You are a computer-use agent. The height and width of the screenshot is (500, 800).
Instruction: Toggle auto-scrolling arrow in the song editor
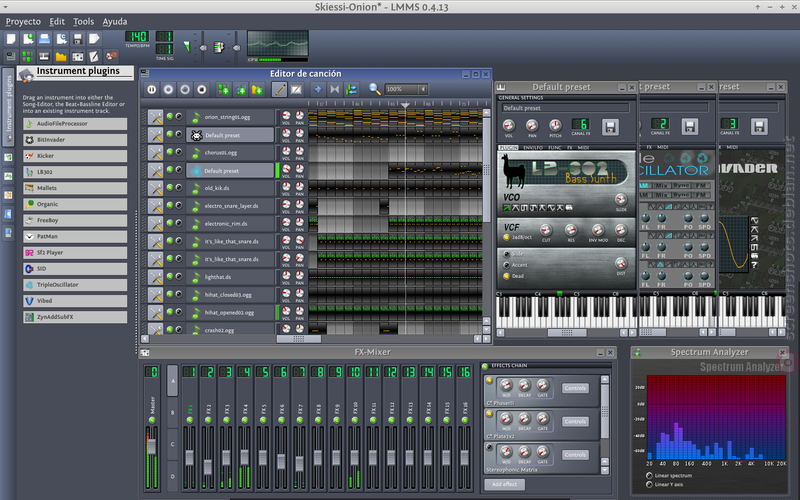tap(318, 89)
